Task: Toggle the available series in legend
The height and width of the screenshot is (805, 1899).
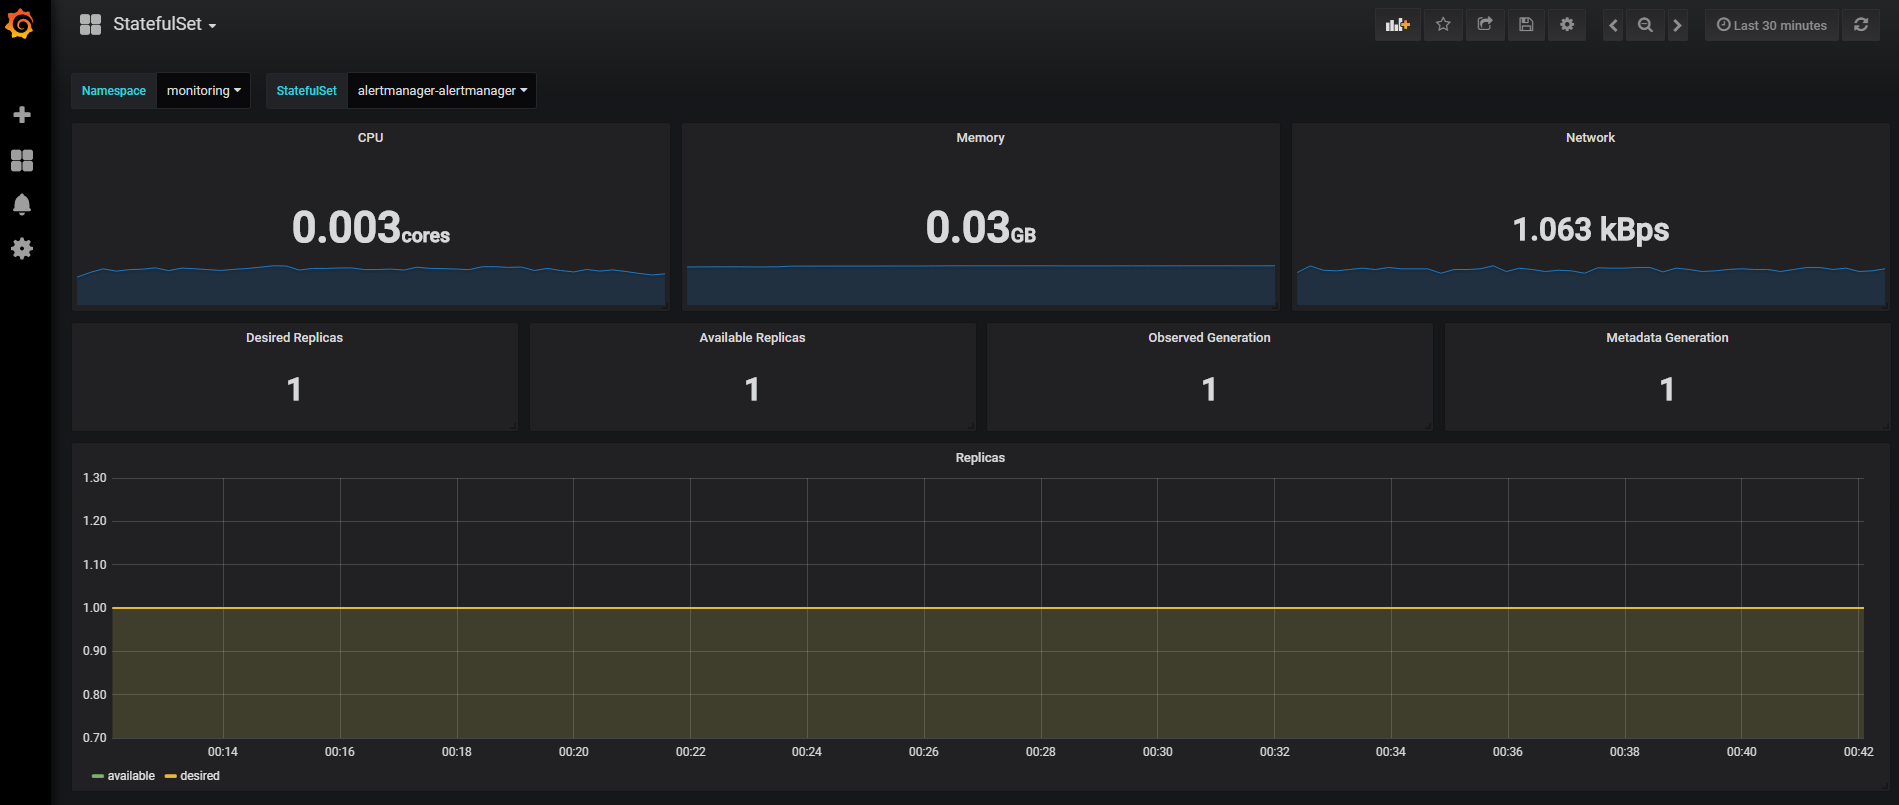Action: (131, 776)
